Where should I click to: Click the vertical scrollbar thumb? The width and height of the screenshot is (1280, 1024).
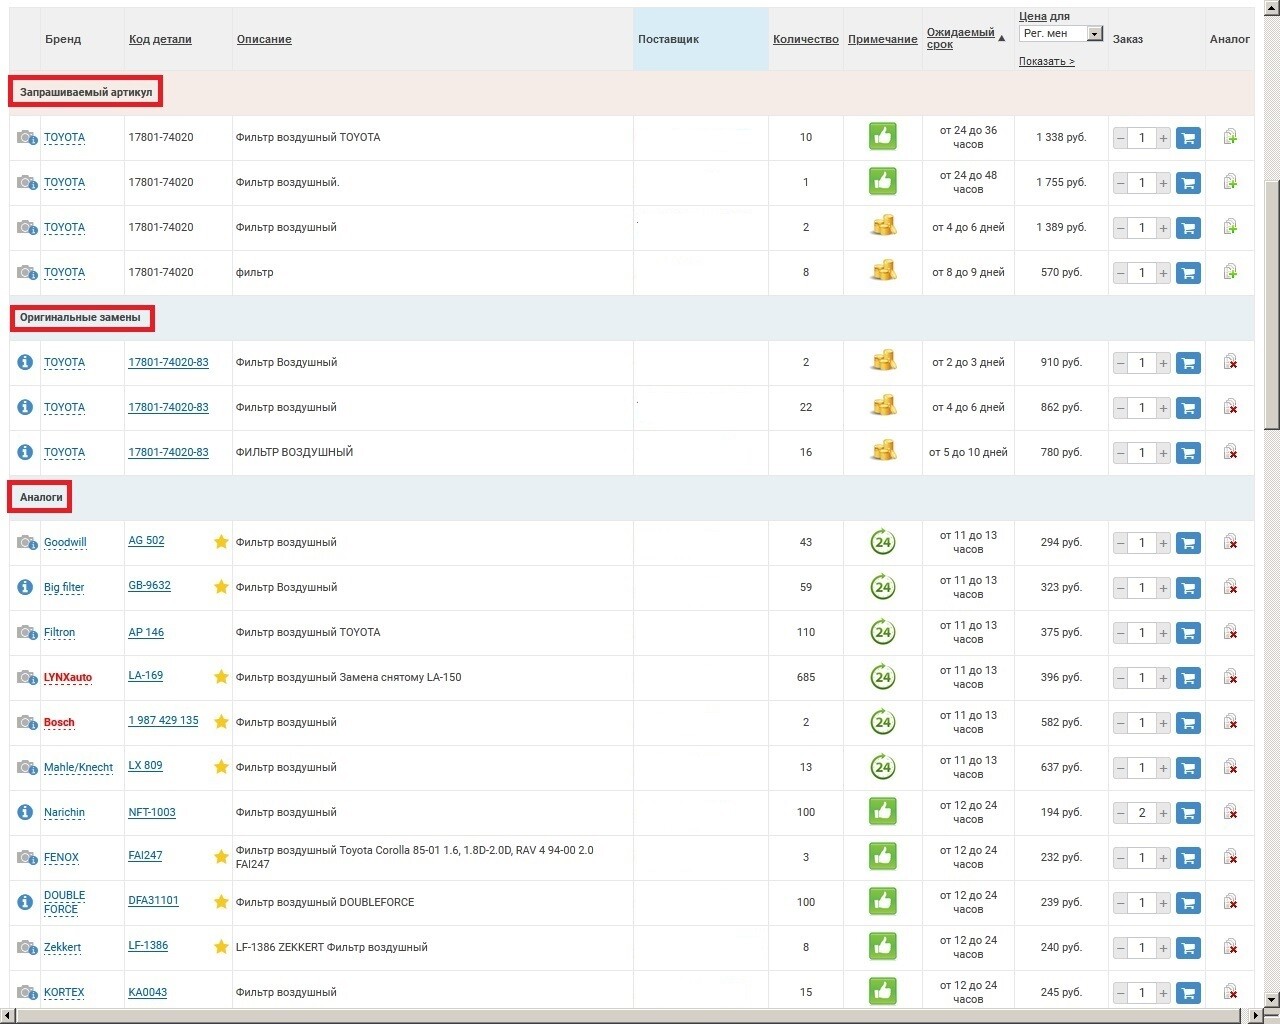(1272, 305)
